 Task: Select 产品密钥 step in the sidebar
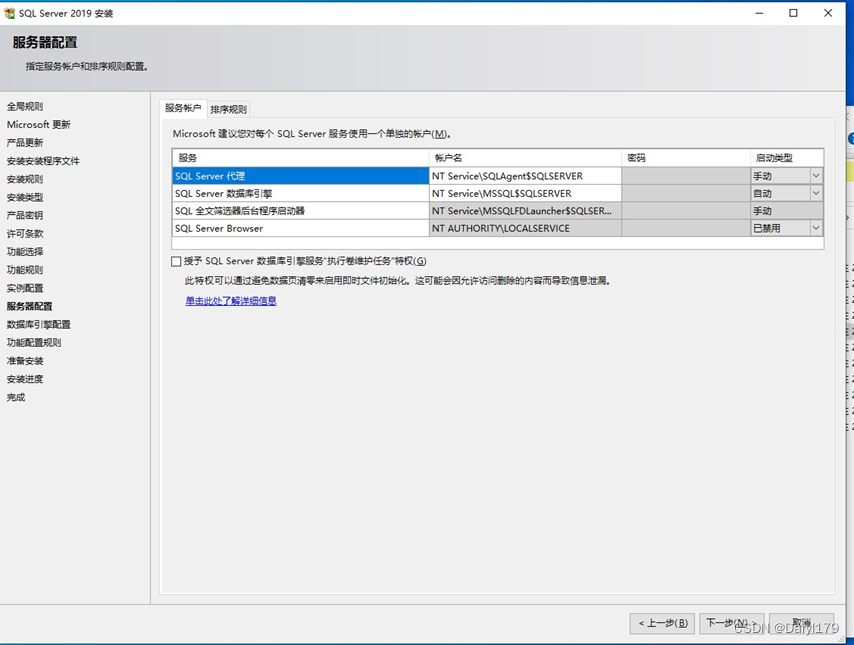pyautogui.click(x=25, y=215)
